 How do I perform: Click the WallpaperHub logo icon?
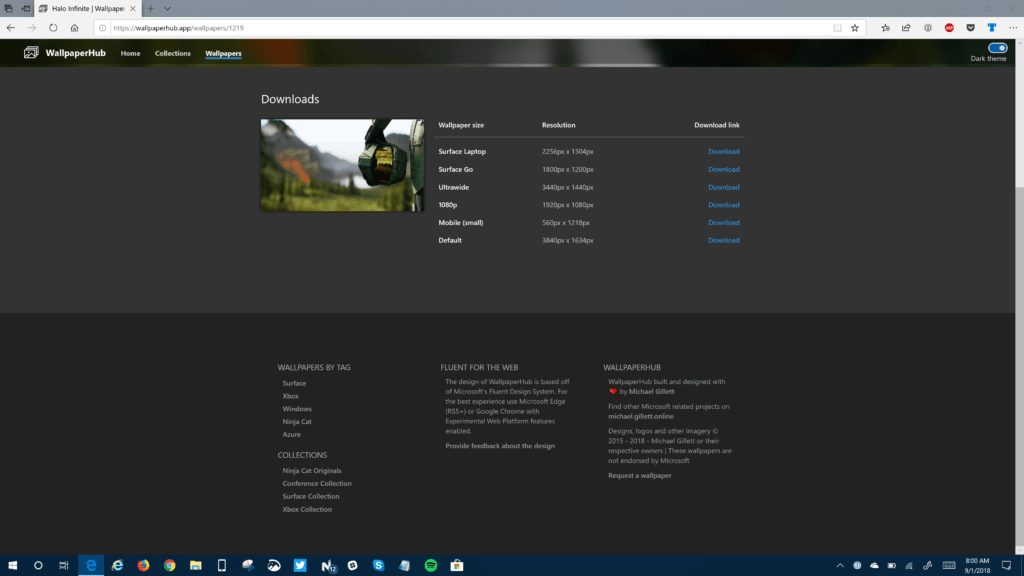click(30, 53)
